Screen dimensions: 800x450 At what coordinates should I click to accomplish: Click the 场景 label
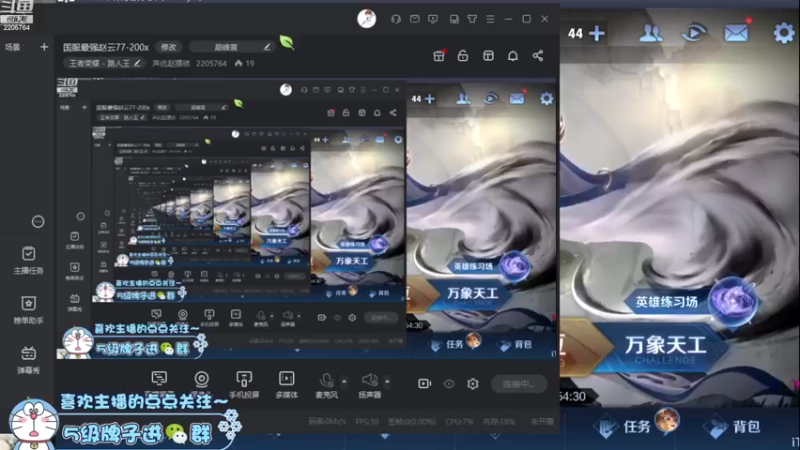pyautogui.click(x=12, y=47)
